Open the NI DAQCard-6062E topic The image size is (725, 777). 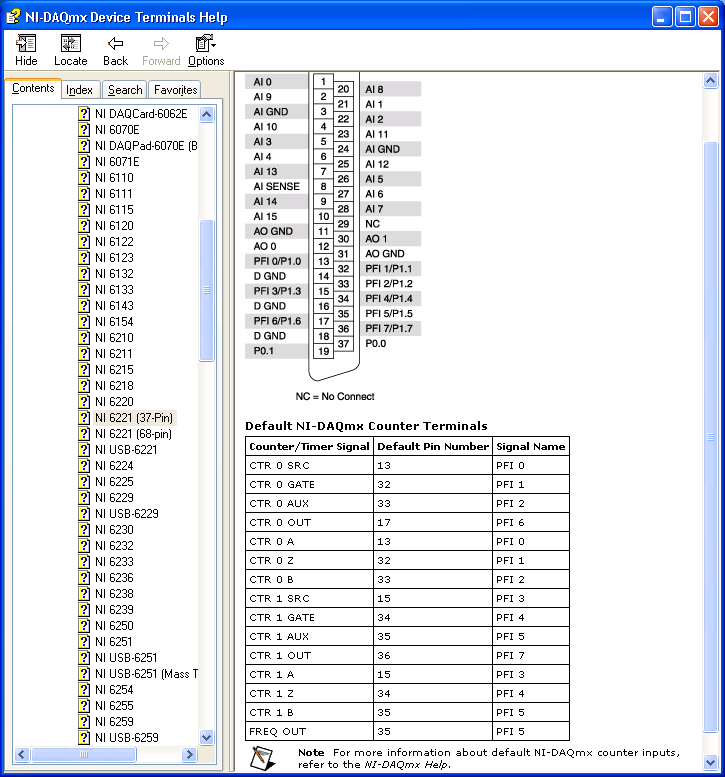[x=141, y=114]
